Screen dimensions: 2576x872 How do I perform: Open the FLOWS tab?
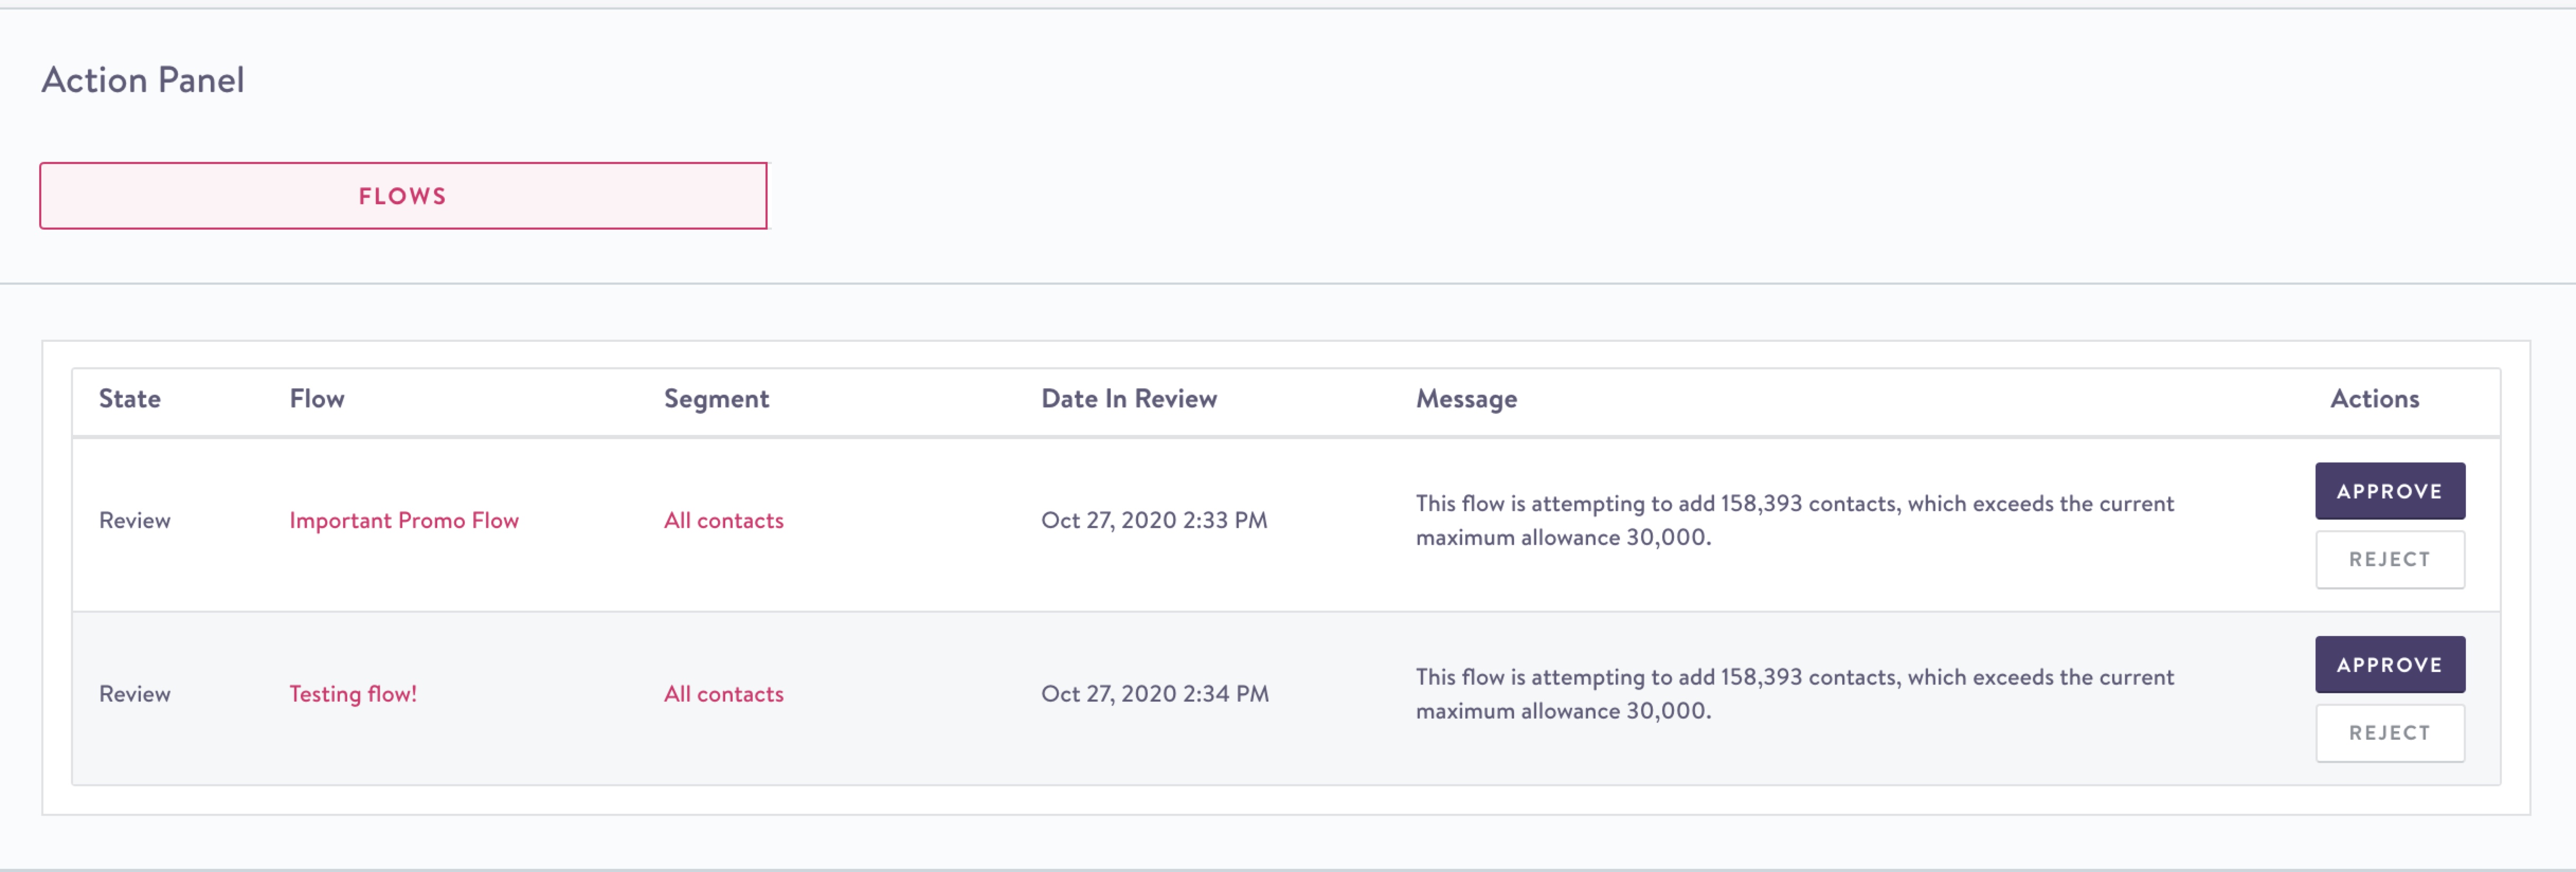403,196
